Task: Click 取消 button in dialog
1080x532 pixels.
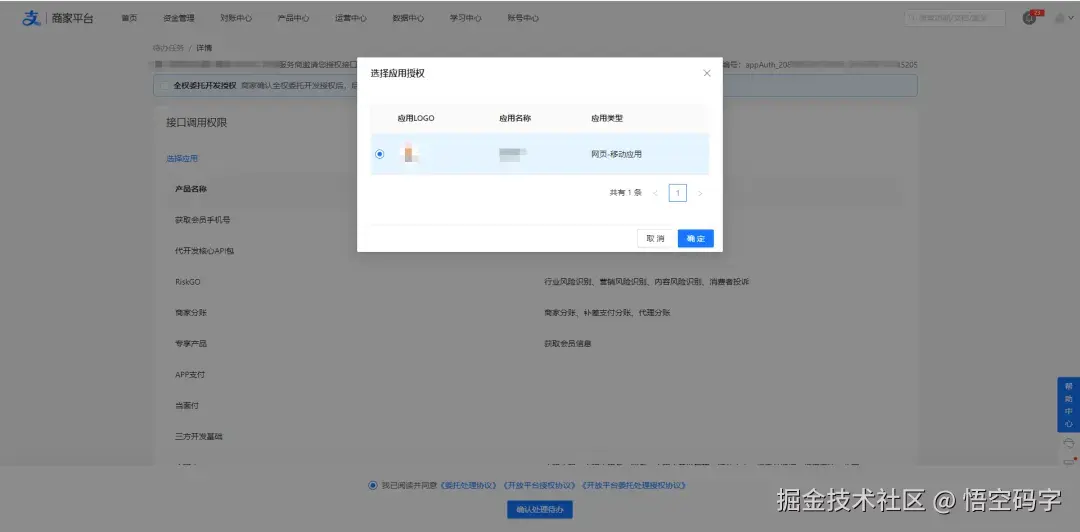Action: point(655,238)
